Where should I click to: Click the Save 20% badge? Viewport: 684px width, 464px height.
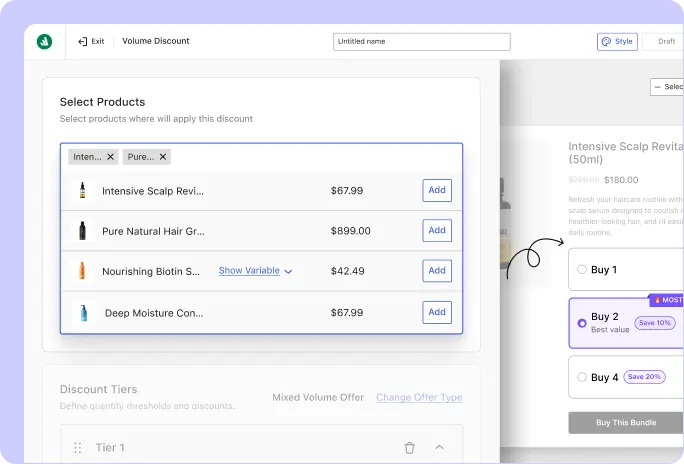(644, 377)
